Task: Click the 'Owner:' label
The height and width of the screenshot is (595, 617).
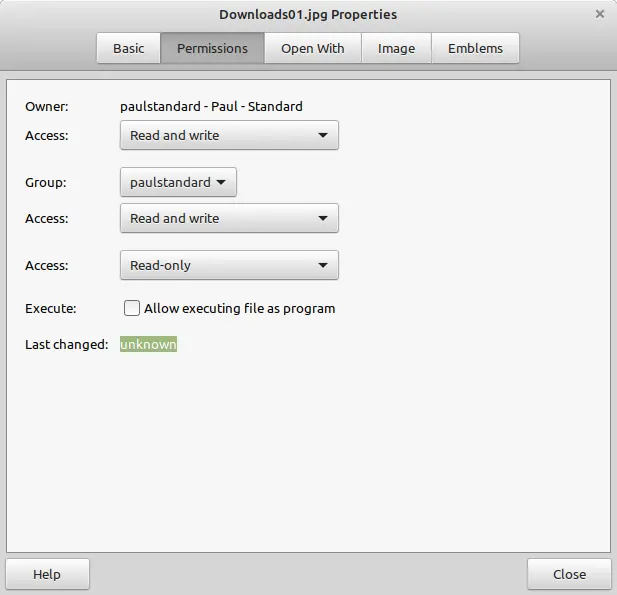Action: tap(47, 106)
